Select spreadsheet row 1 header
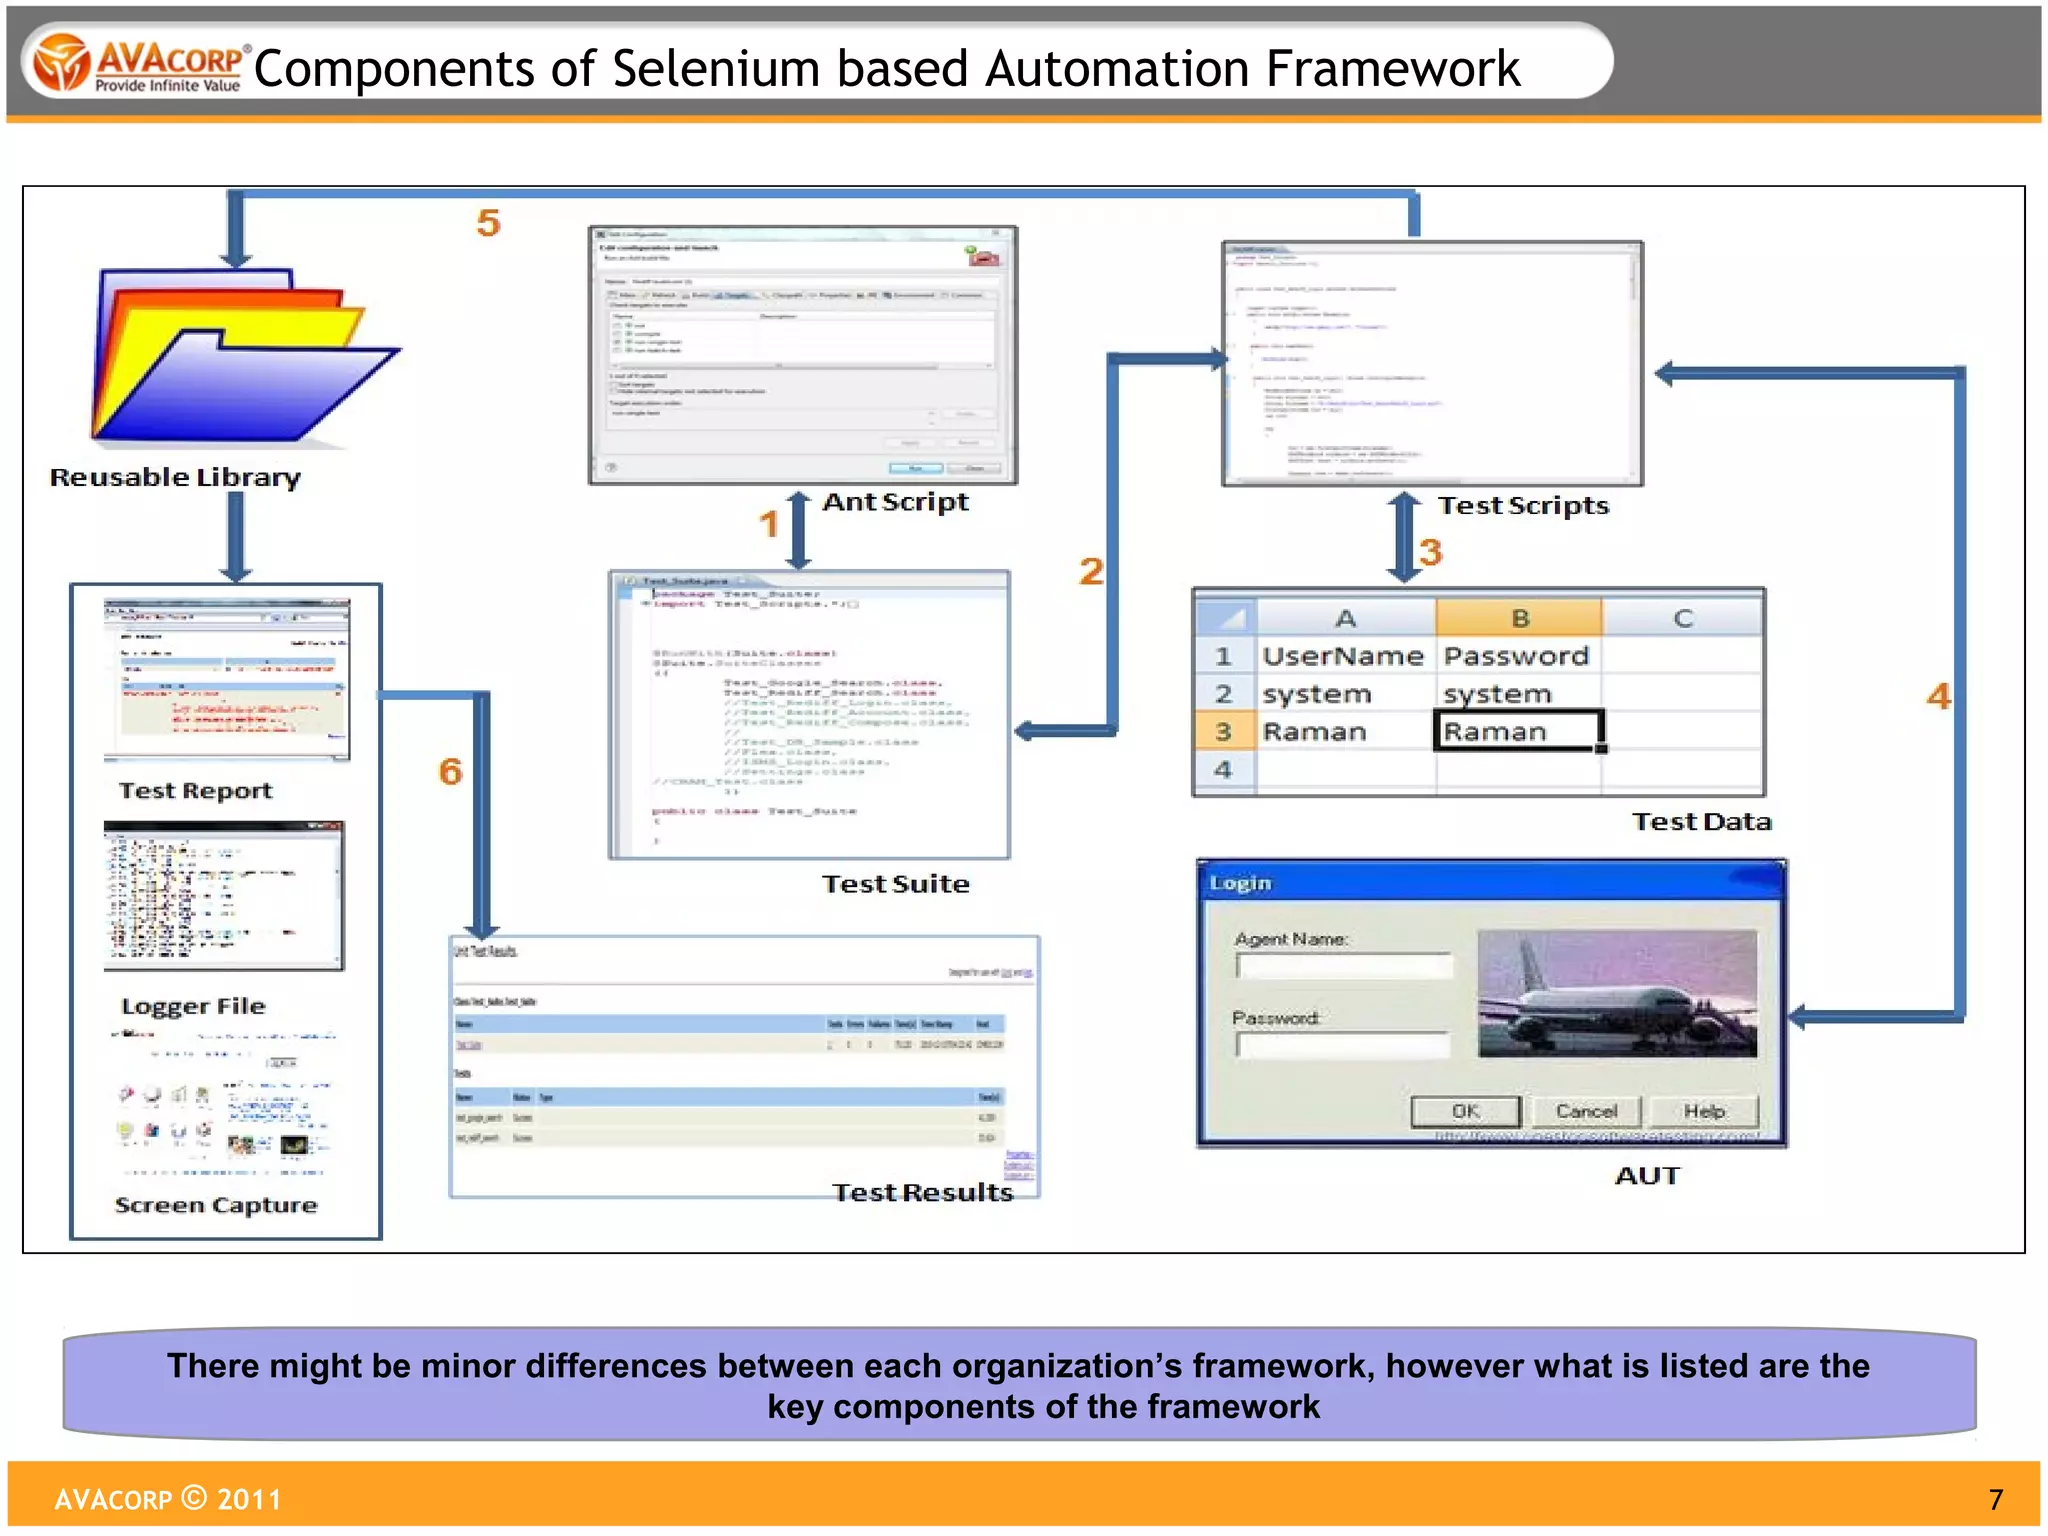This screenshot has height=1536, width=2048. tap(1225, 656)
